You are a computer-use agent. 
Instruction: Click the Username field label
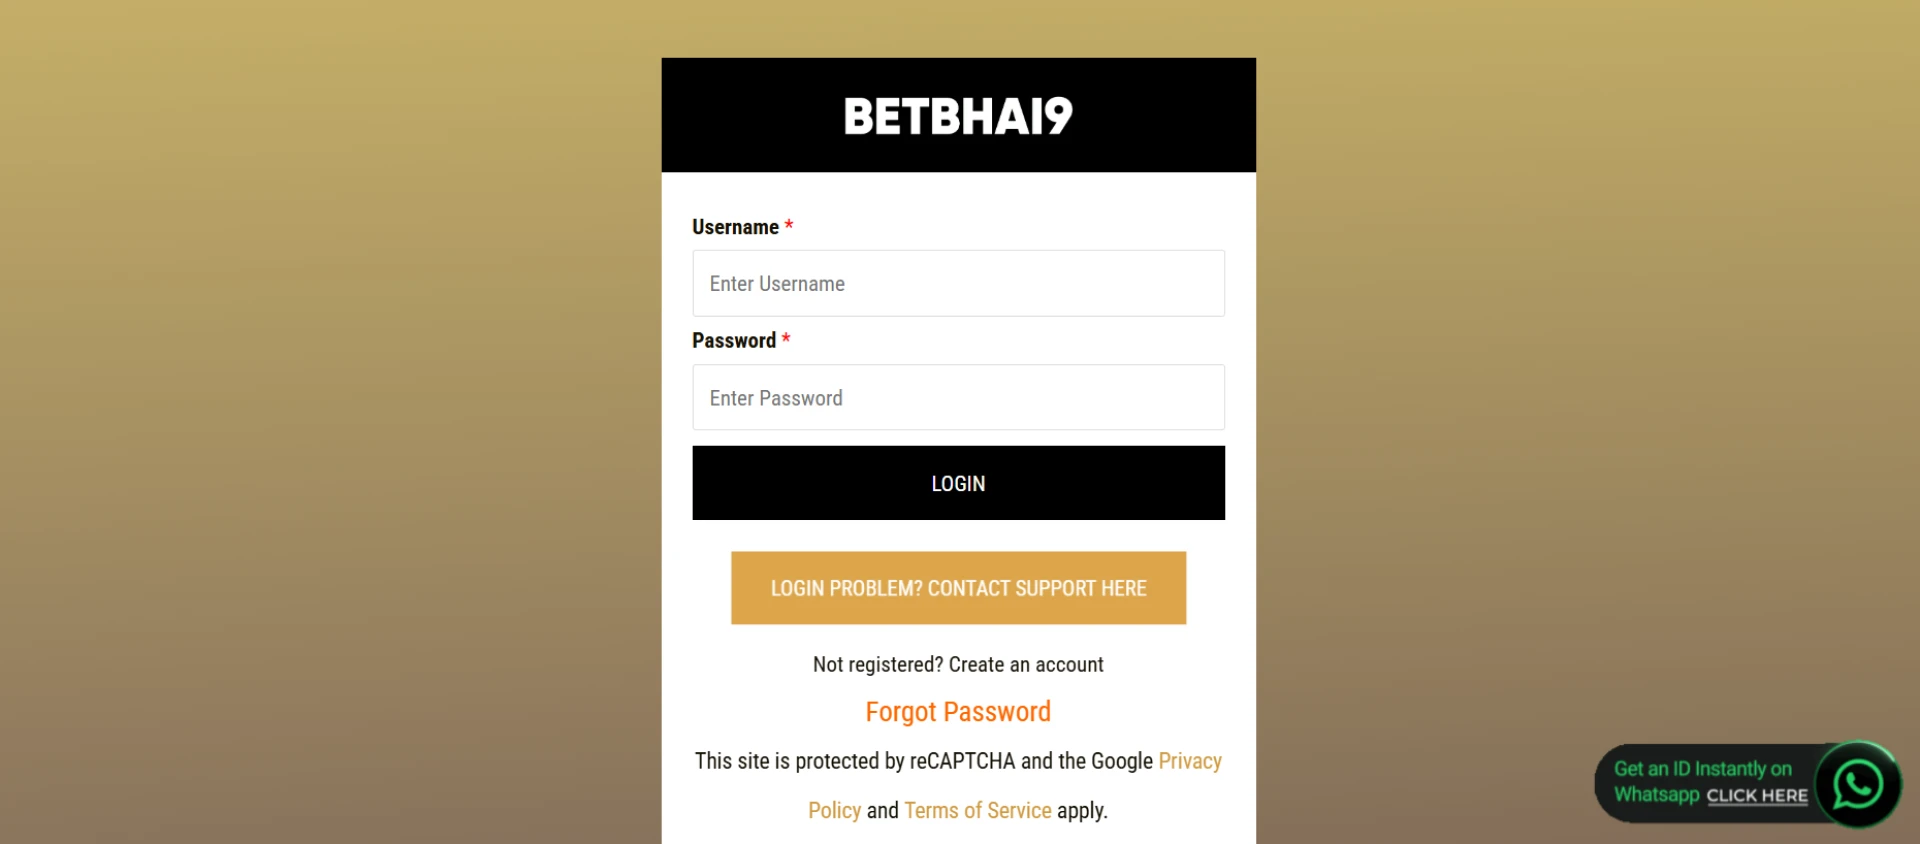735,226
